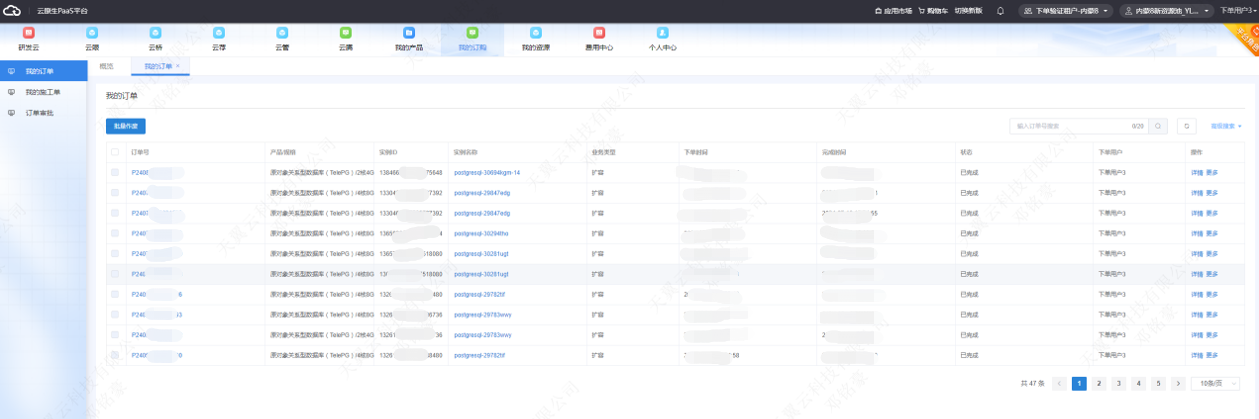1259x419 pixels.
Task: Click the 完成时间 column header
Action: click(834, 152)
